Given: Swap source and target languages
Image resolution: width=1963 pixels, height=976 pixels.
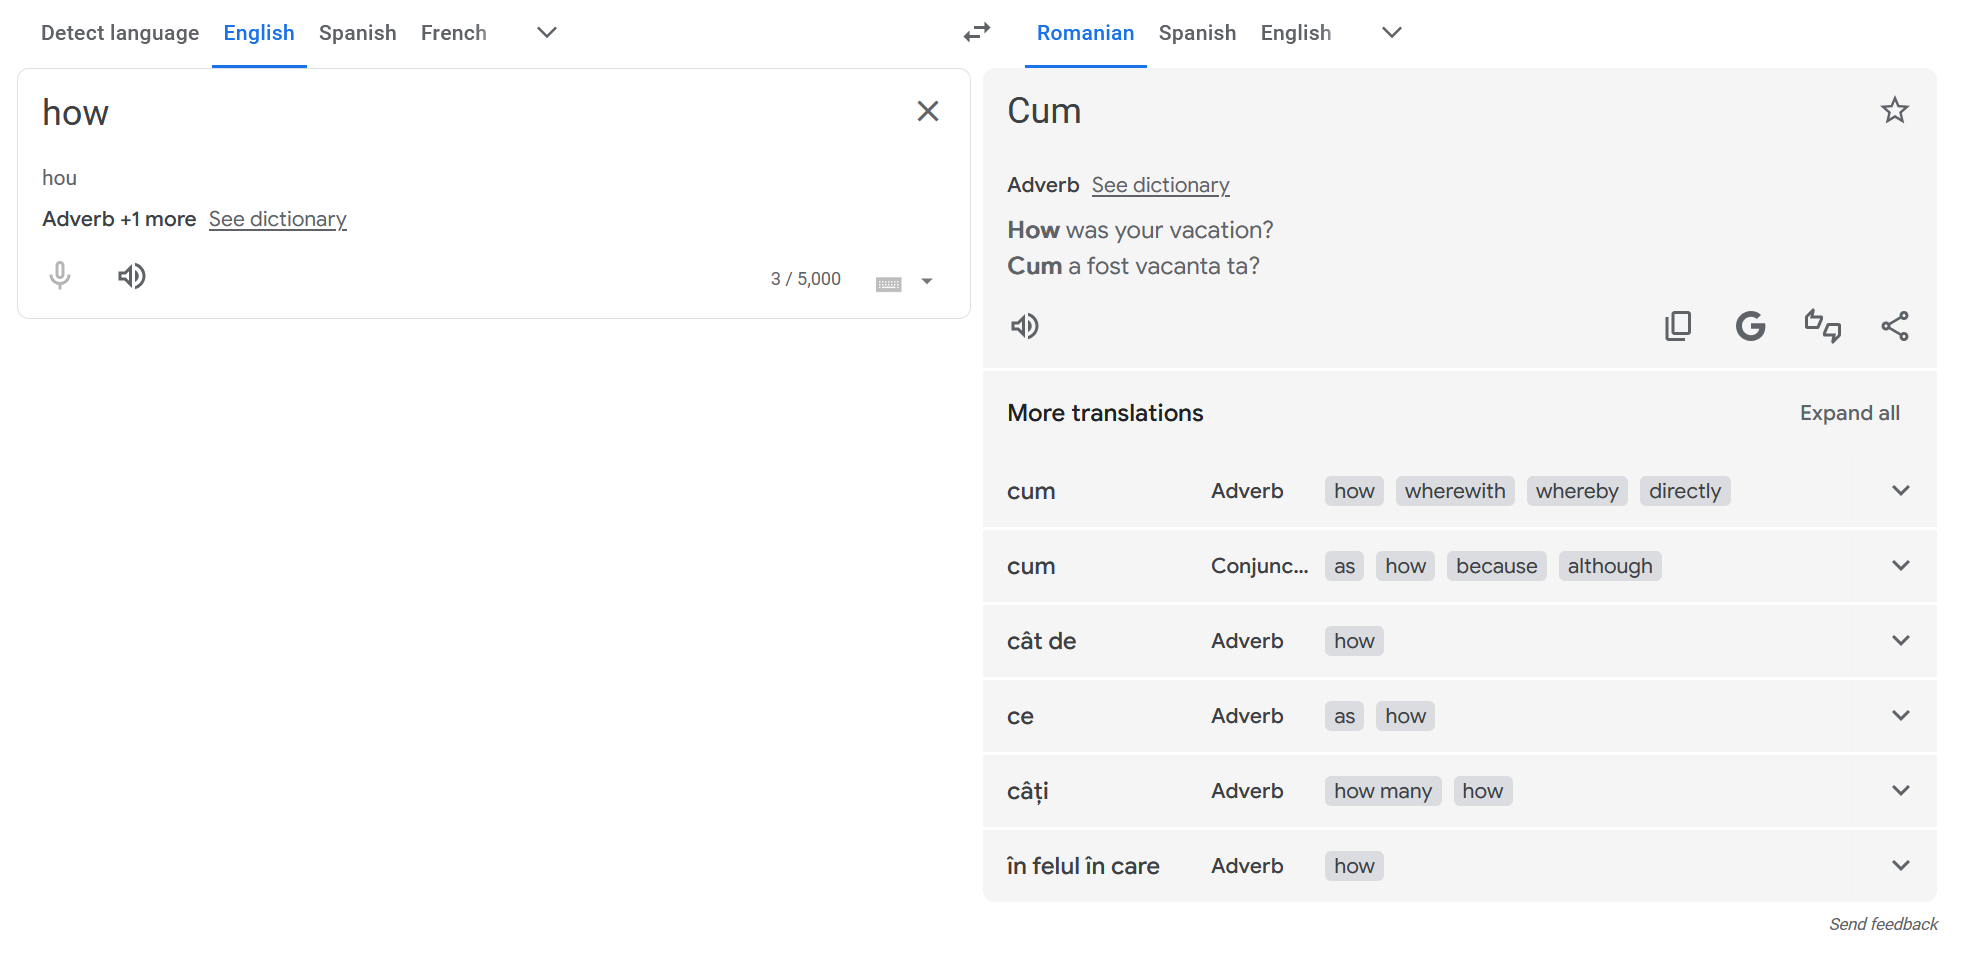Looking at the screenshot, I should 977,33.
